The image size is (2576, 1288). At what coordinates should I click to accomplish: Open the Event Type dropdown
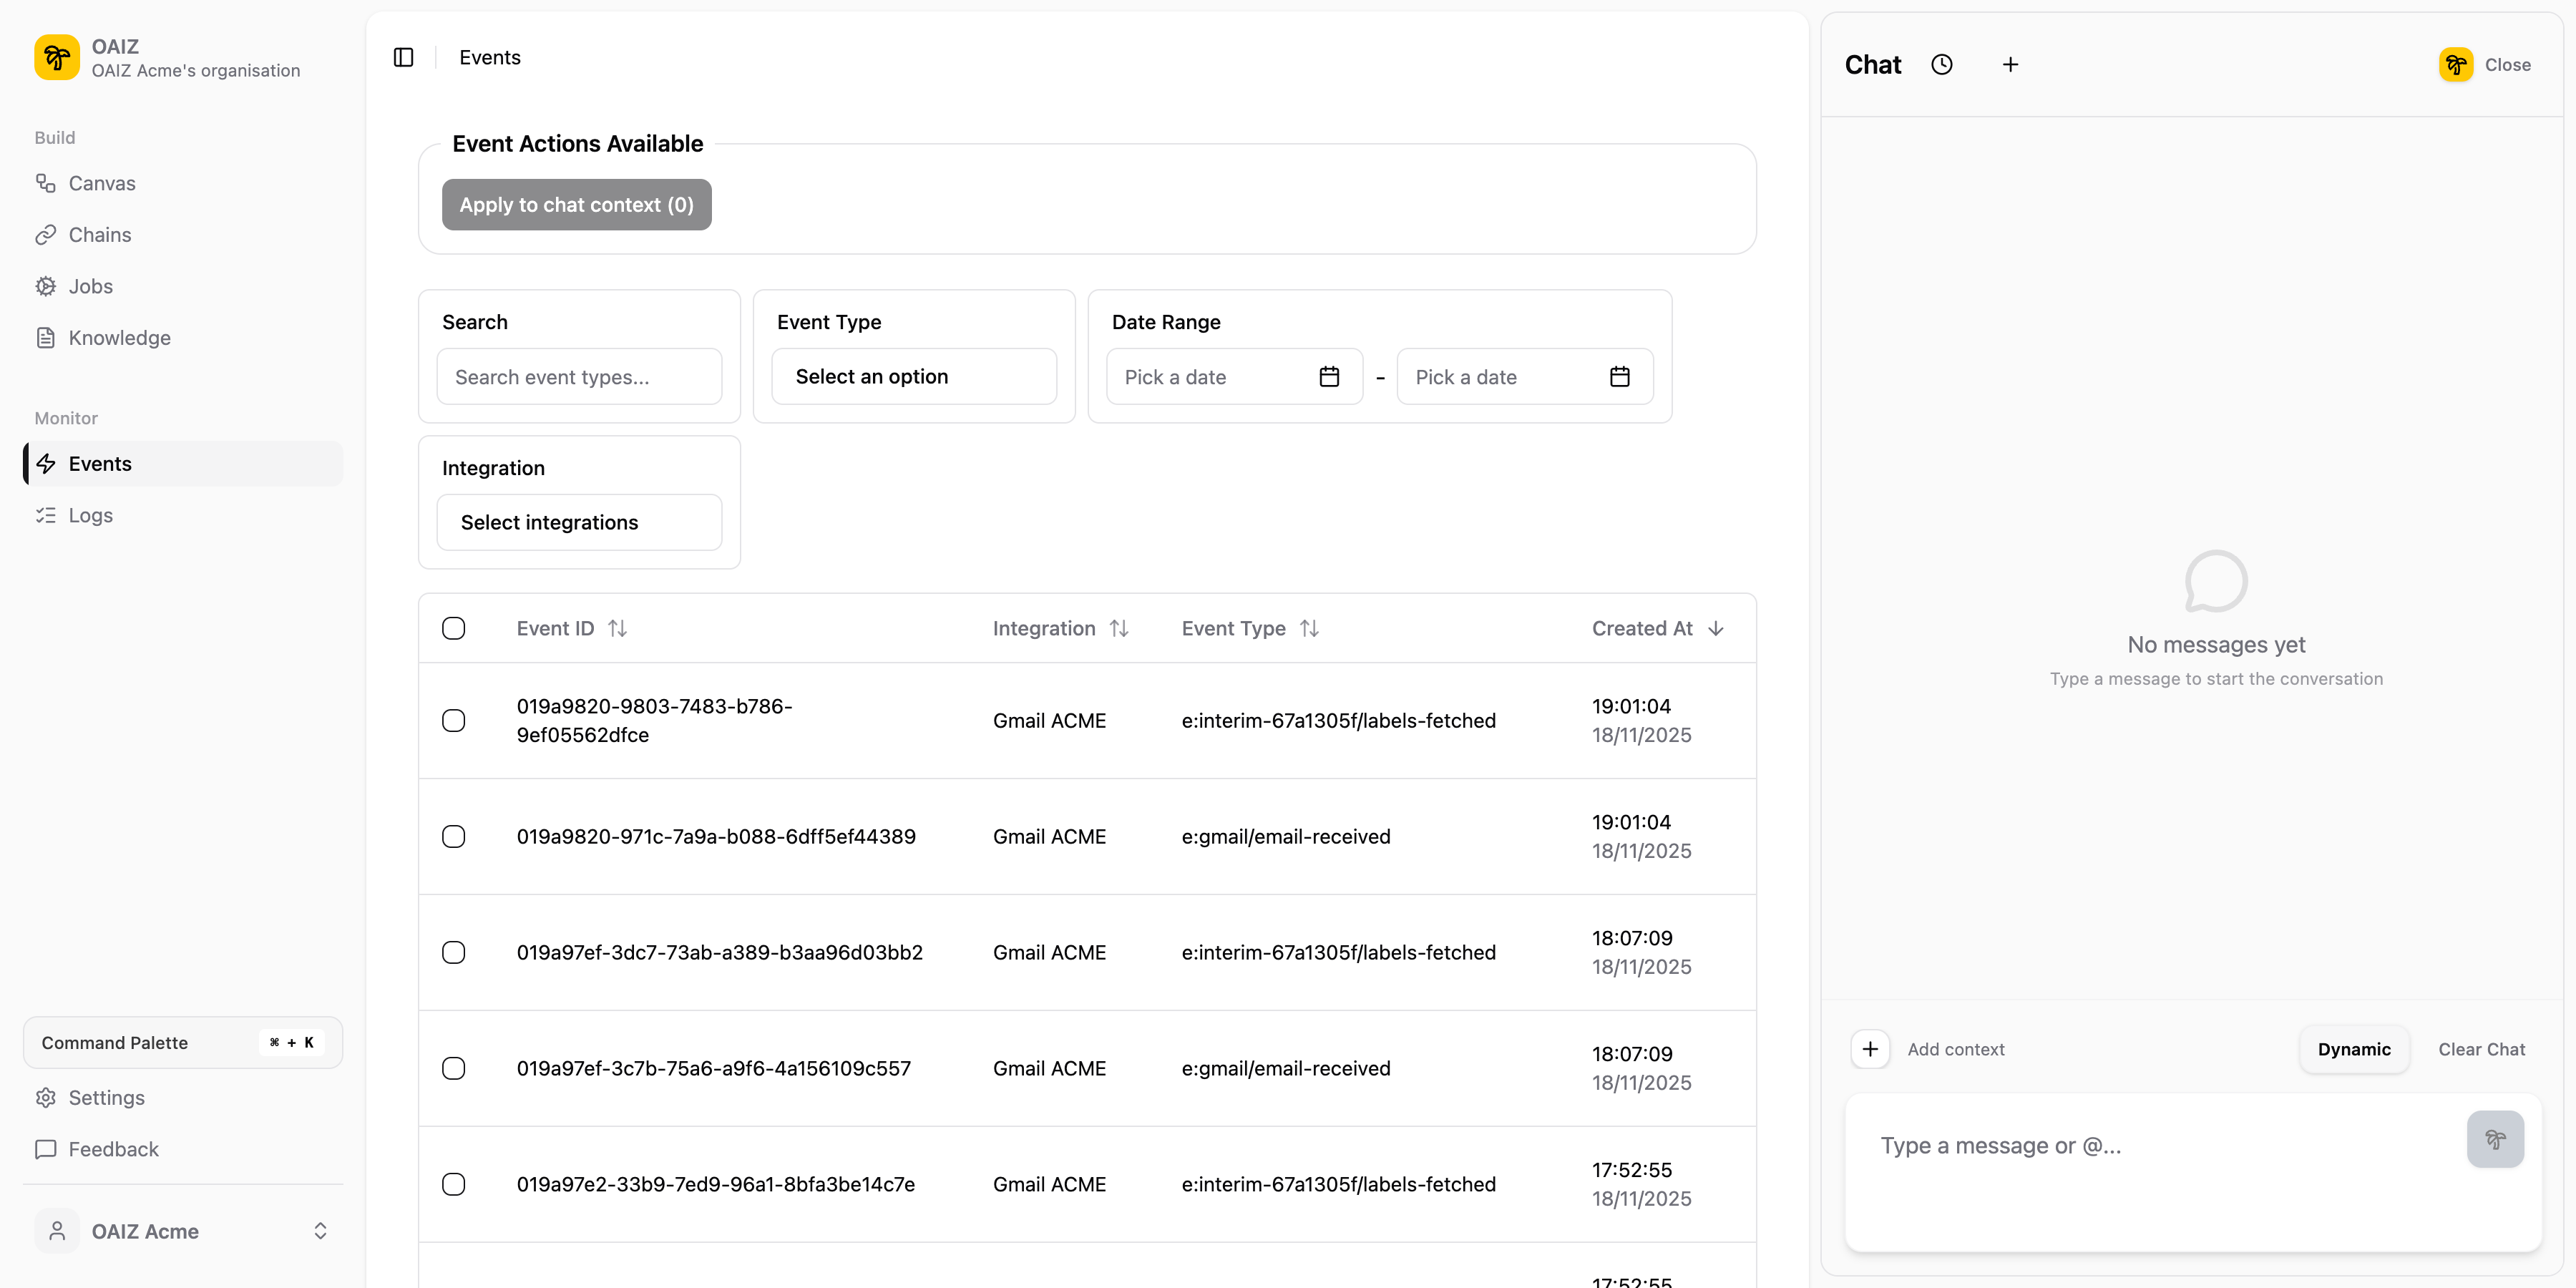pyautogui.click(x=913, y=376)
